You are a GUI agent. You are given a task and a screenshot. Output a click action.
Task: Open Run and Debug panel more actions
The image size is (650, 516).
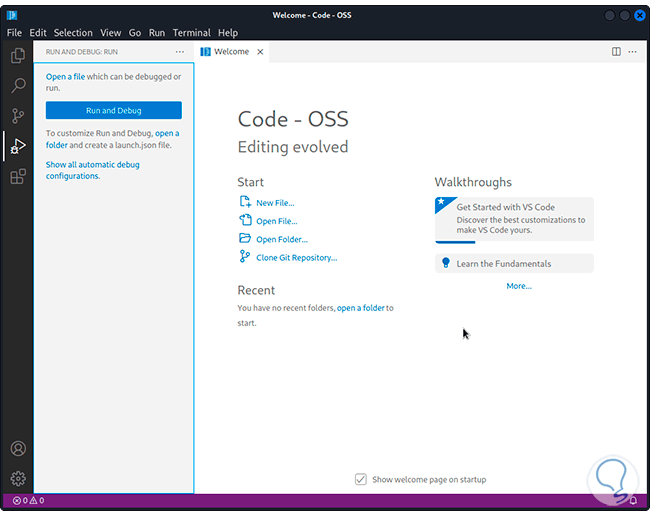pyautogui.click(x=180, y=51)
